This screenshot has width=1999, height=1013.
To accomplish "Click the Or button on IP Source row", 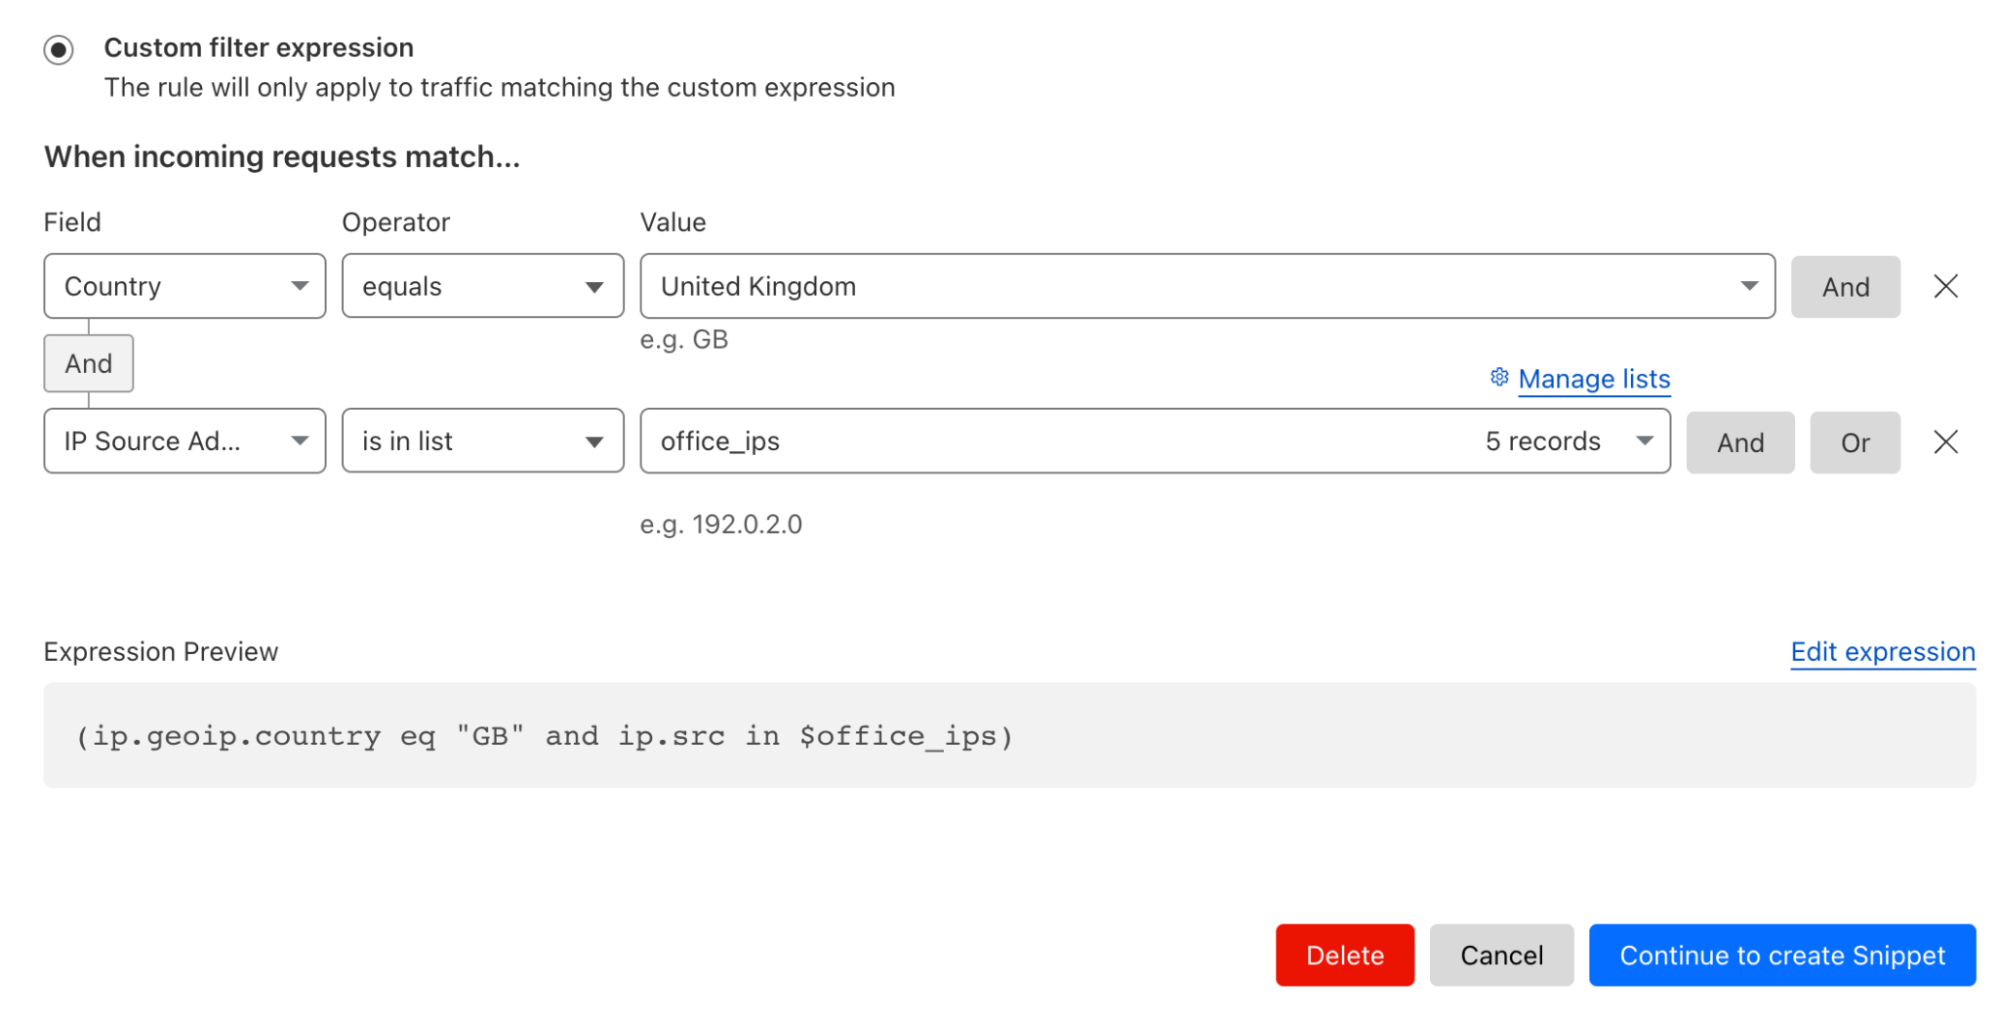I will coord(1855,443).
